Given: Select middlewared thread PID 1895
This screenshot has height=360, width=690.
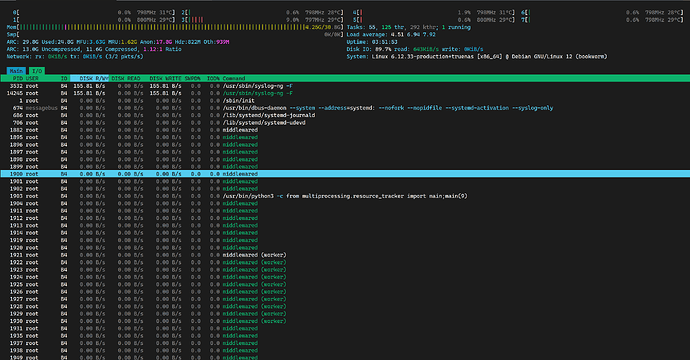Looking at the screenshot, I should tap(345, 137).
